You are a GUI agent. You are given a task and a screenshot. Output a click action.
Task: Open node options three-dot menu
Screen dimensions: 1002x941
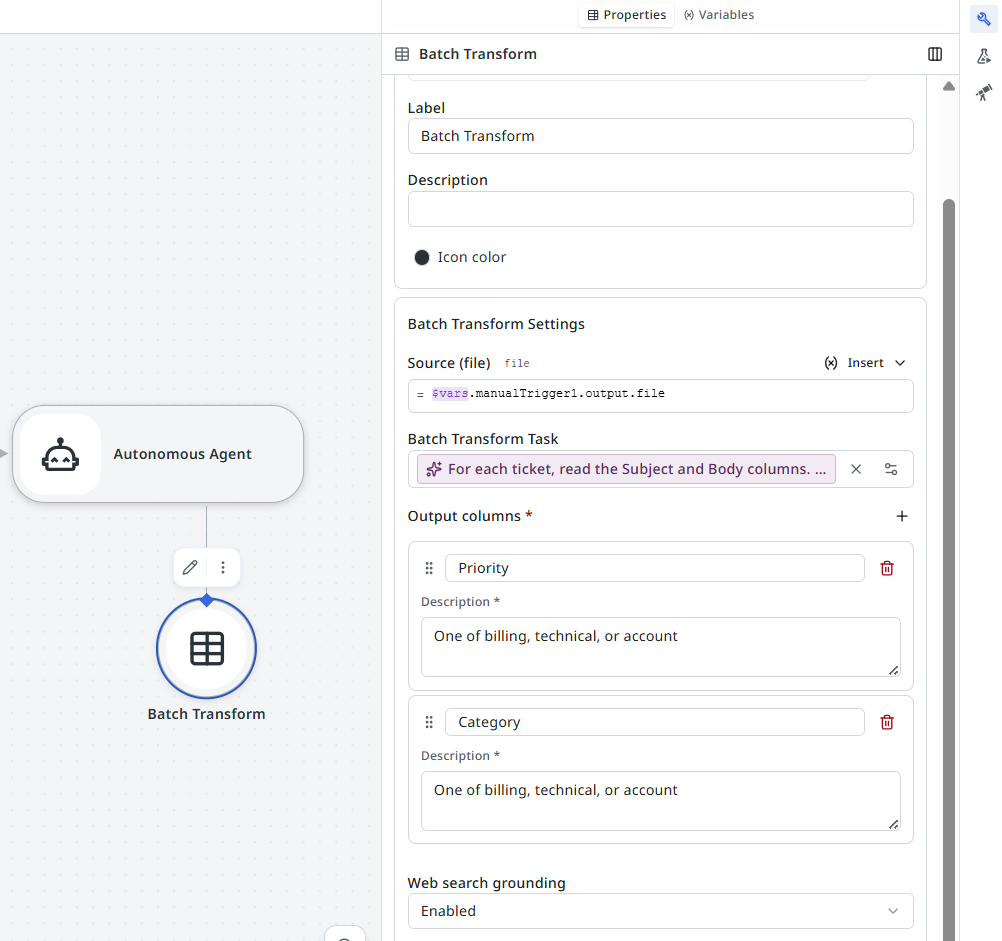223,567
